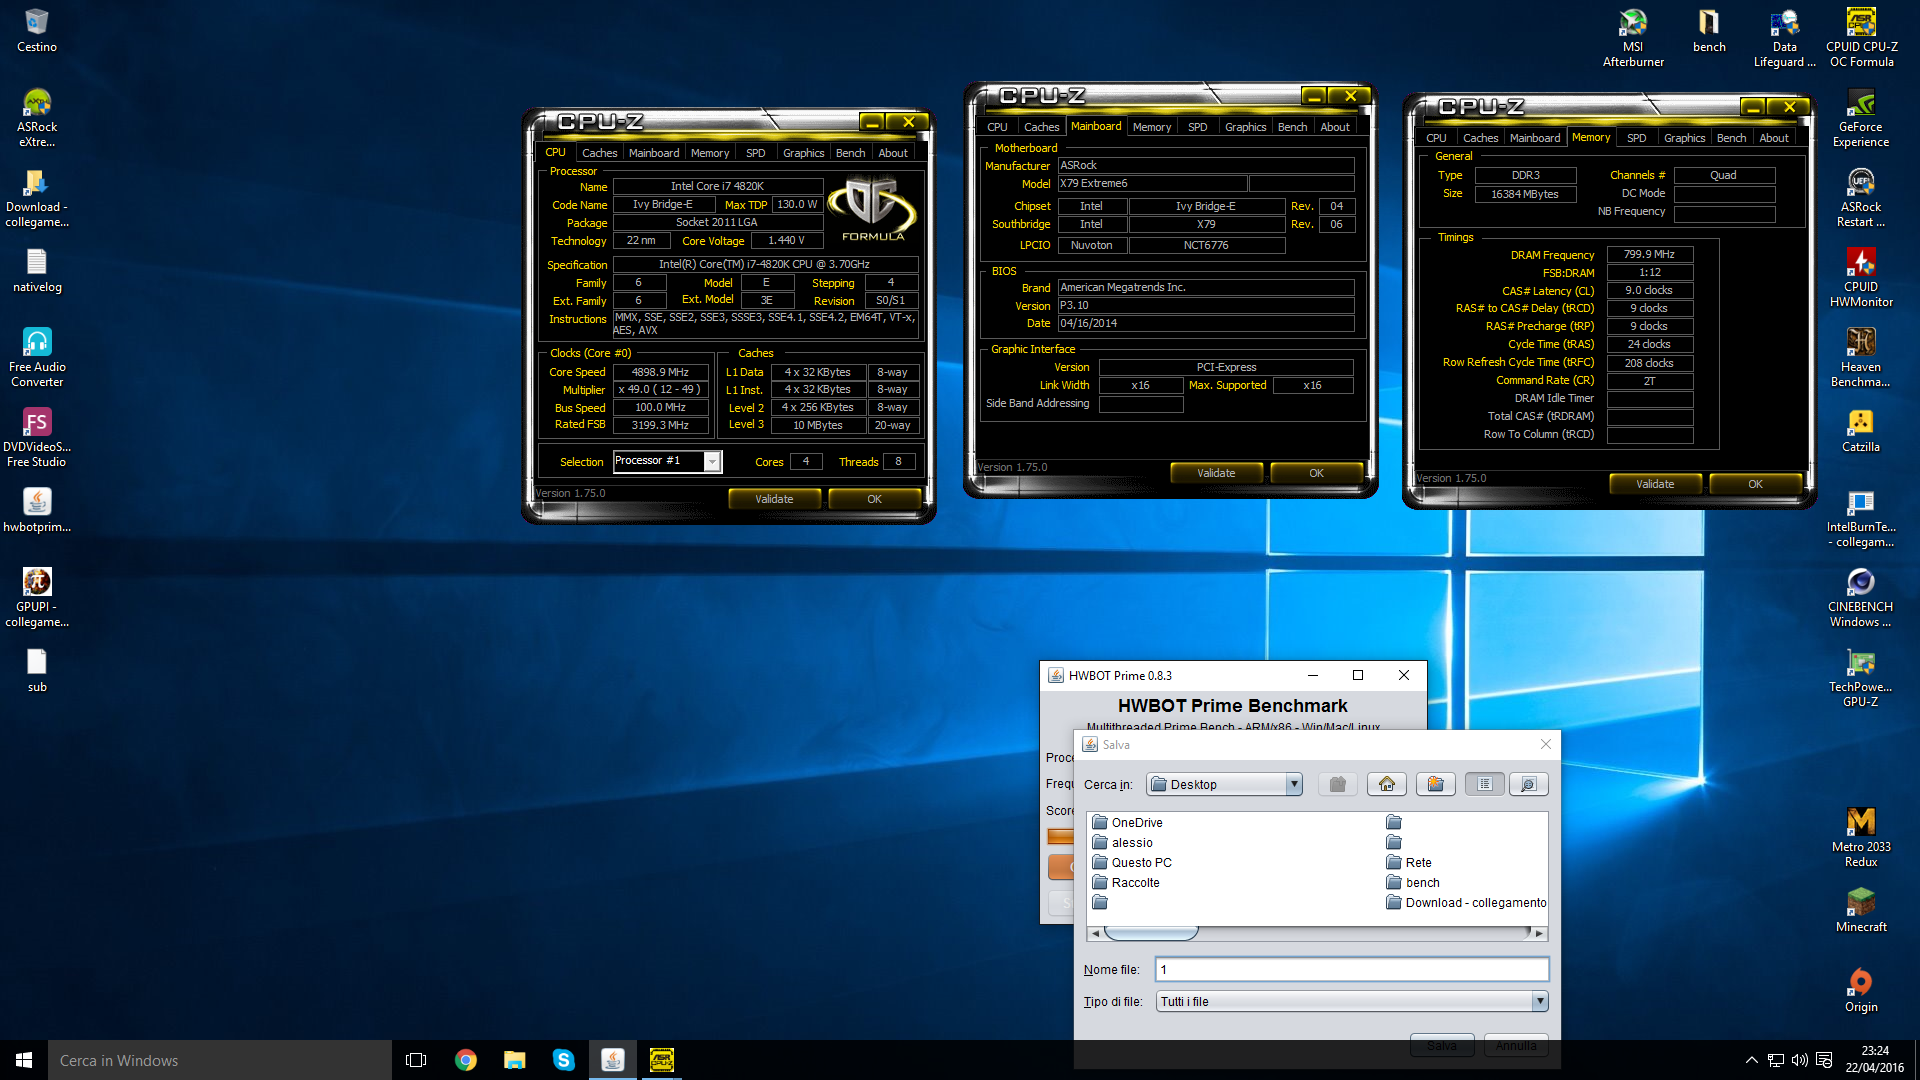The width and height of the screenshot is (1920, 1080).
Task: Click OK in CPU-Z Mainboard window
Action: point(1316,473)
